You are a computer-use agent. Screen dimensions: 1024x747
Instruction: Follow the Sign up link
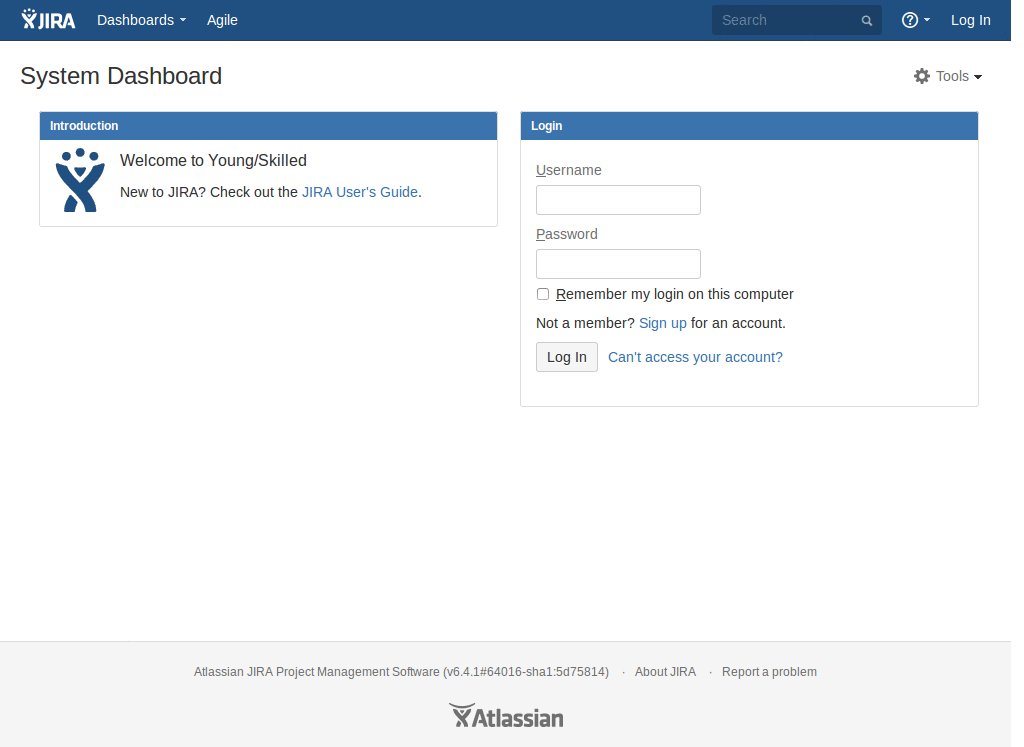coord(662,323)
